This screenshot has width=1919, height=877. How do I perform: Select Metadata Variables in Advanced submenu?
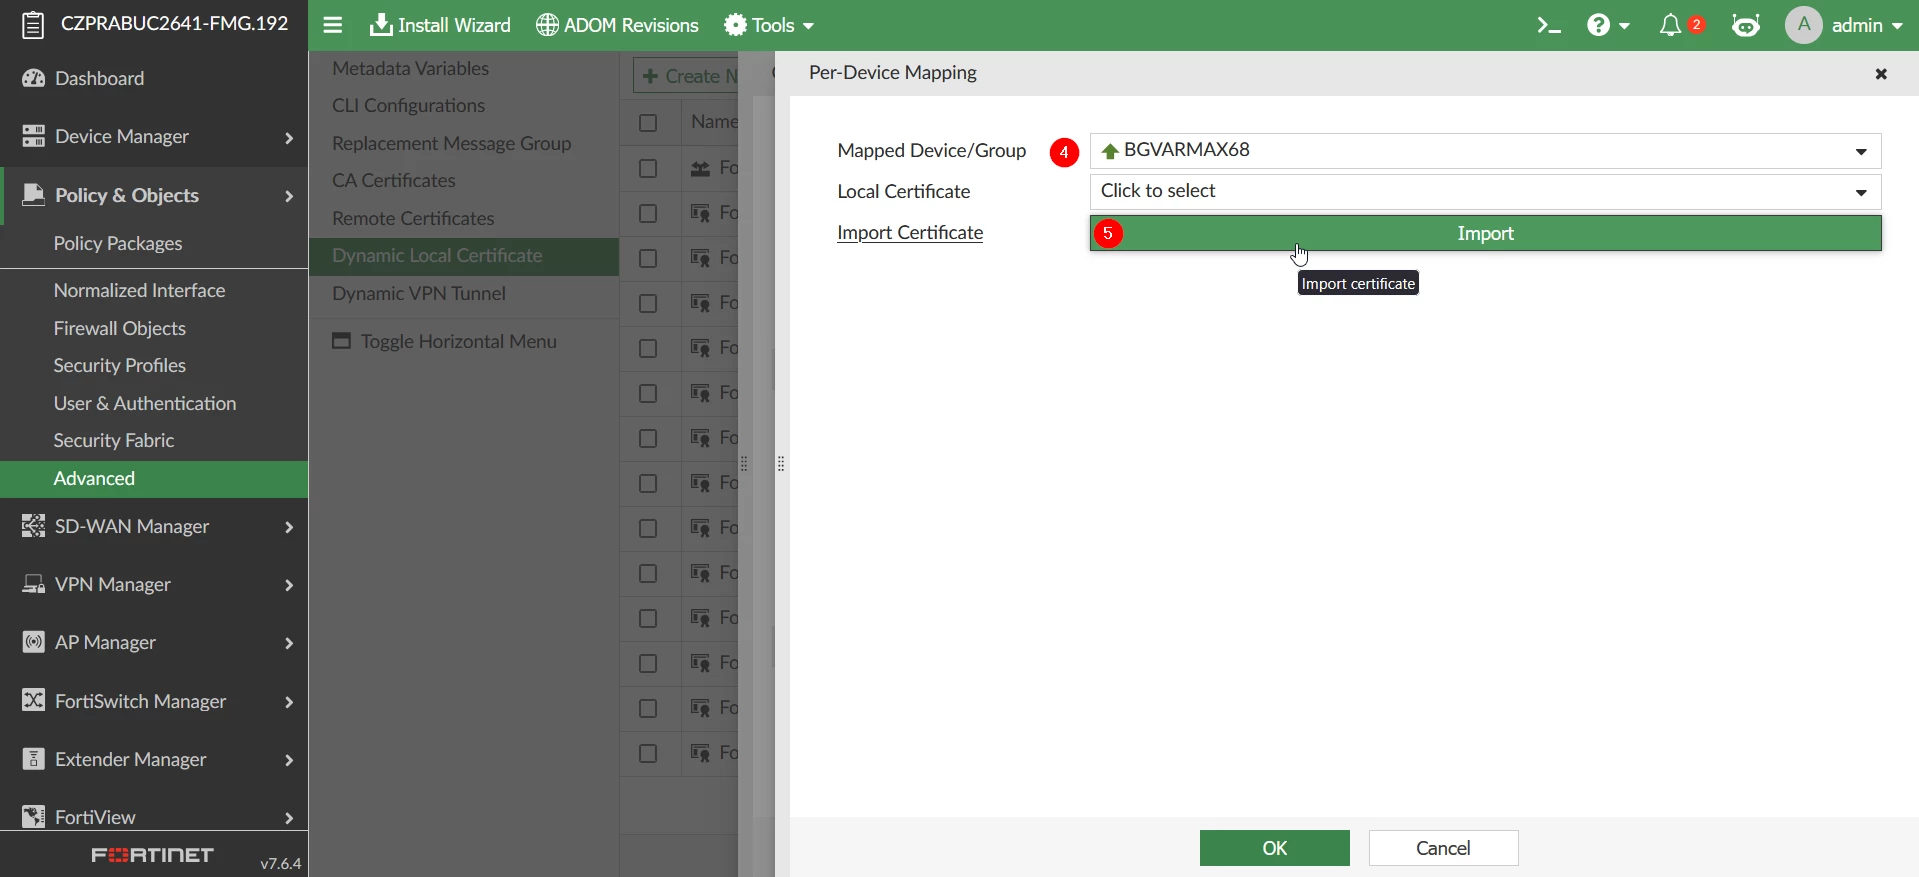click(410, 68)
